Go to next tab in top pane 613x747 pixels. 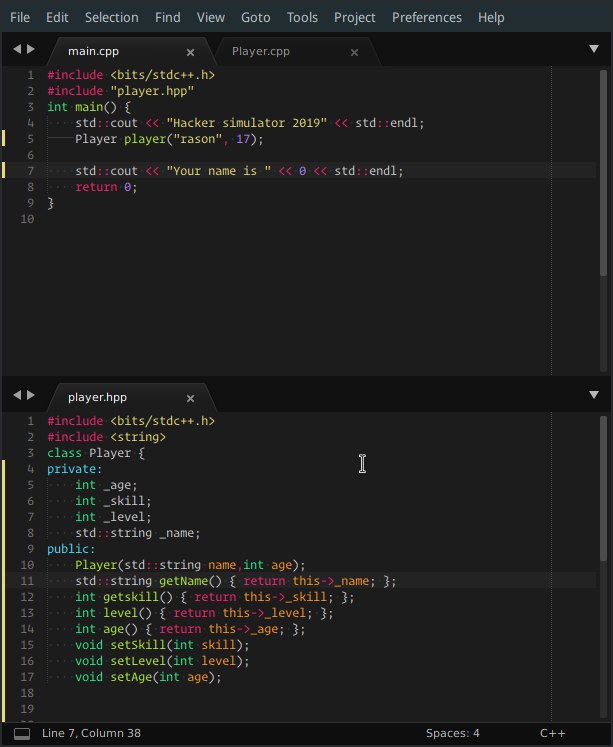click(x=31, y=49)
